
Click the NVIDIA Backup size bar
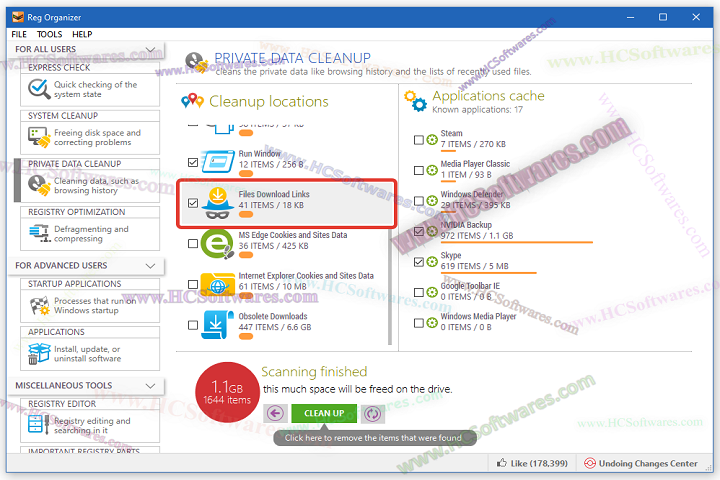(517, 242)
